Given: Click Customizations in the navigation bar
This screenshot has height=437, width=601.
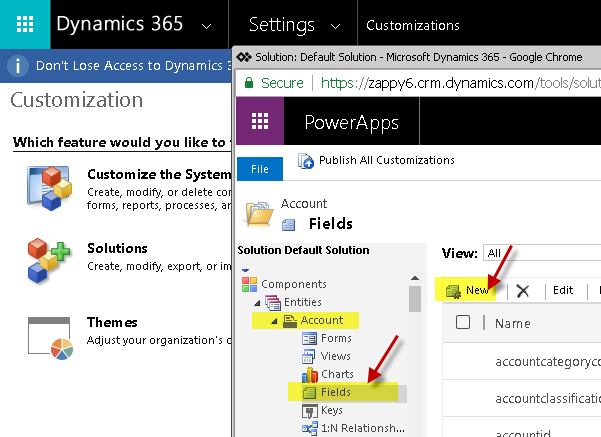Looking at the screenshot, I should (x=412, y=25).
